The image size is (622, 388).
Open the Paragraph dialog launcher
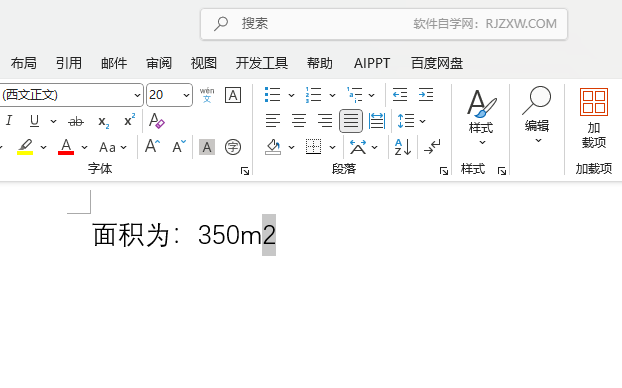(x=443, y=171)
